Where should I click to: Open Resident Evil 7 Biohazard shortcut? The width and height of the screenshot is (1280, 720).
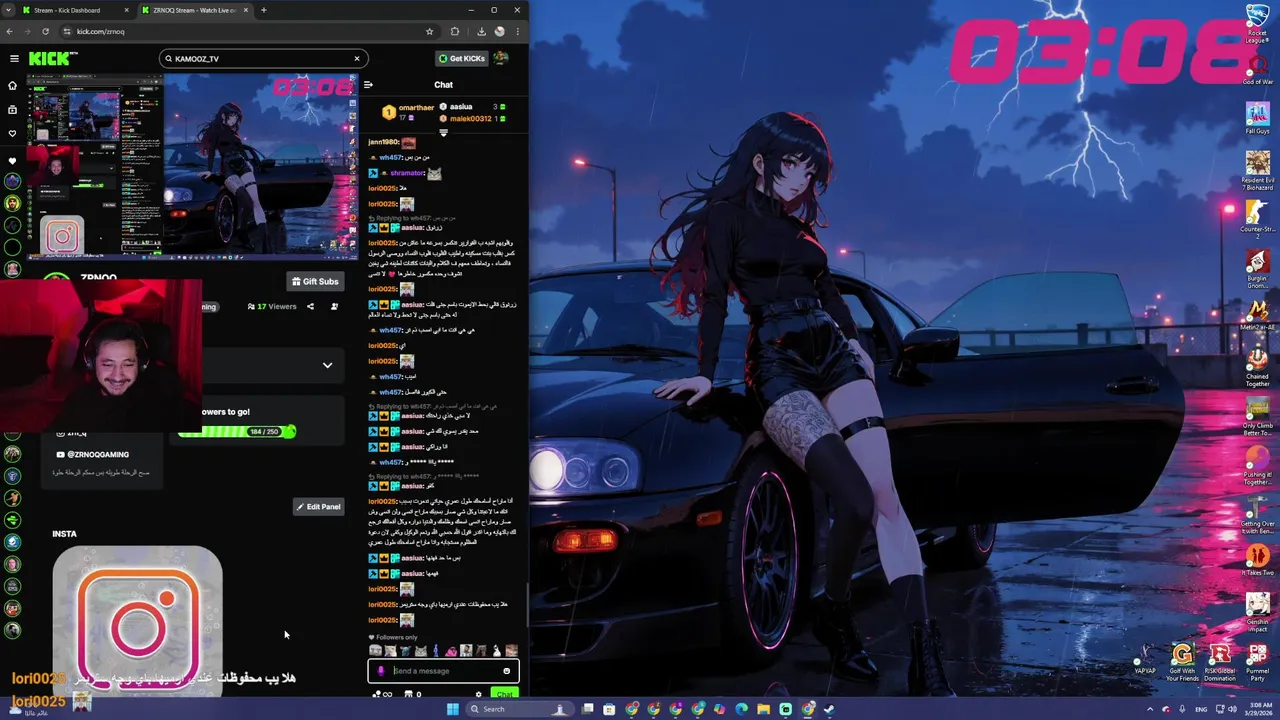(1257, 170)
